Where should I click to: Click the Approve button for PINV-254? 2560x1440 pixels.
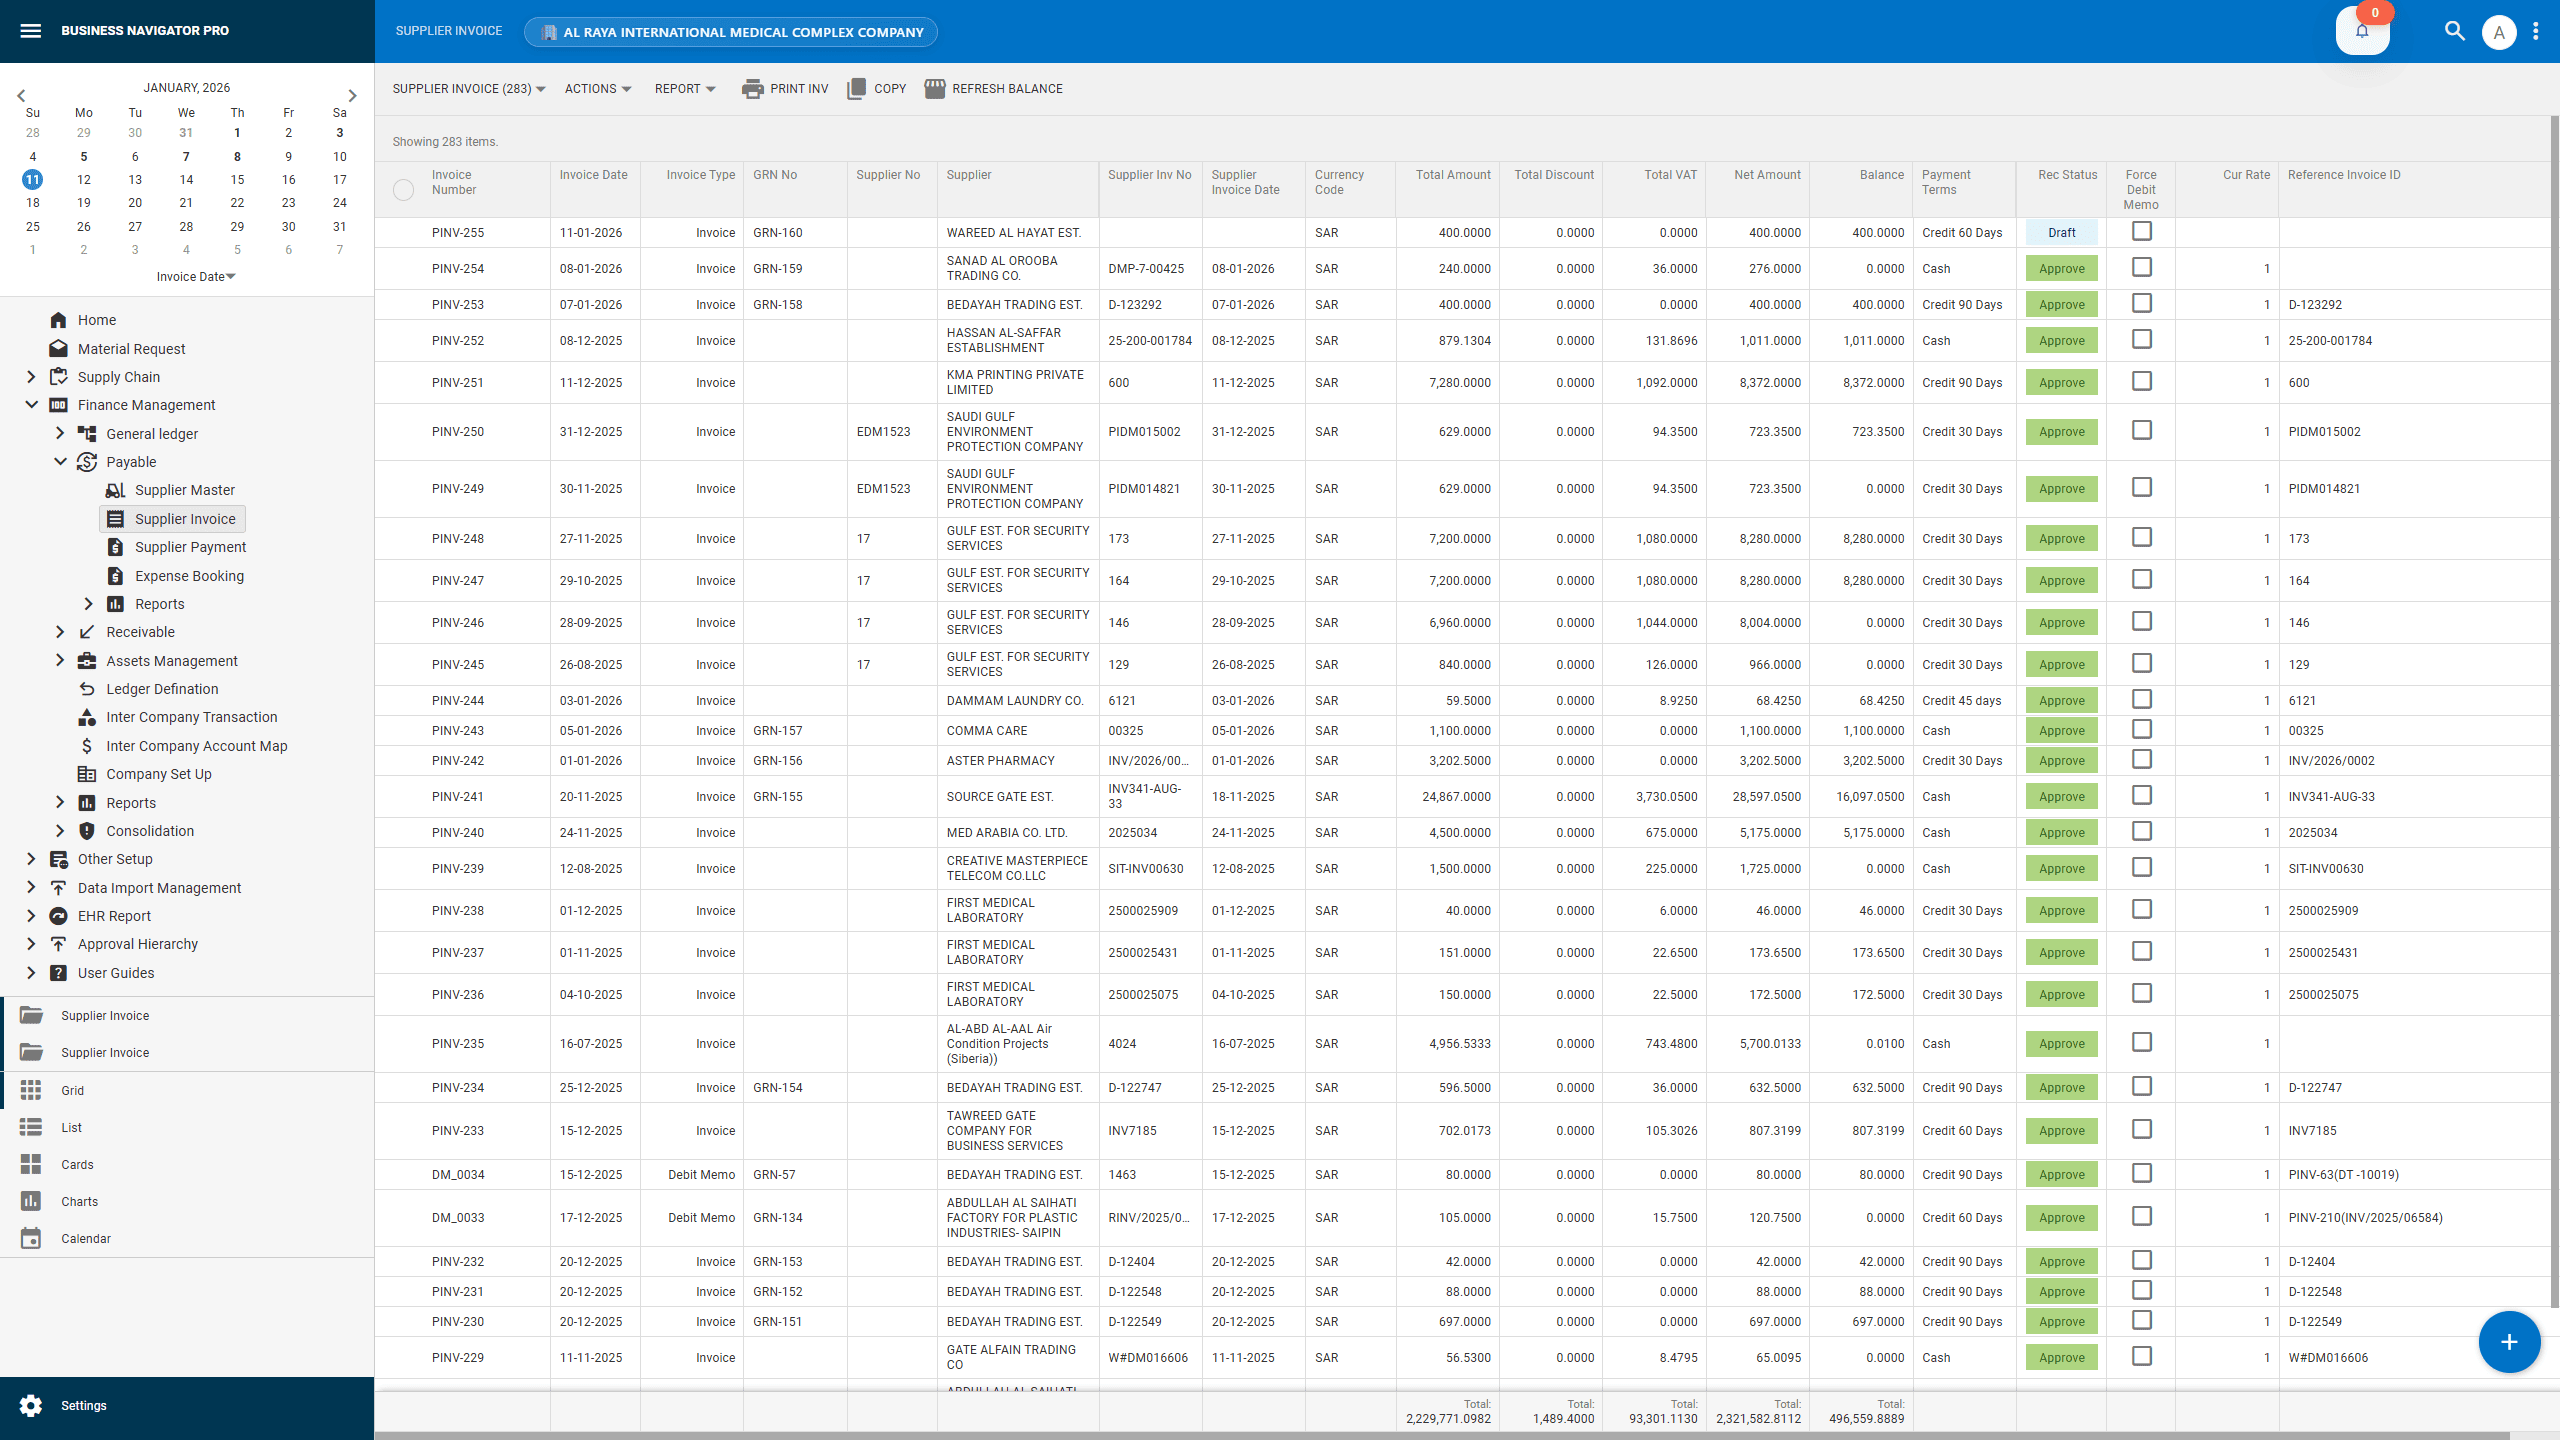(x=2061, y=267)
